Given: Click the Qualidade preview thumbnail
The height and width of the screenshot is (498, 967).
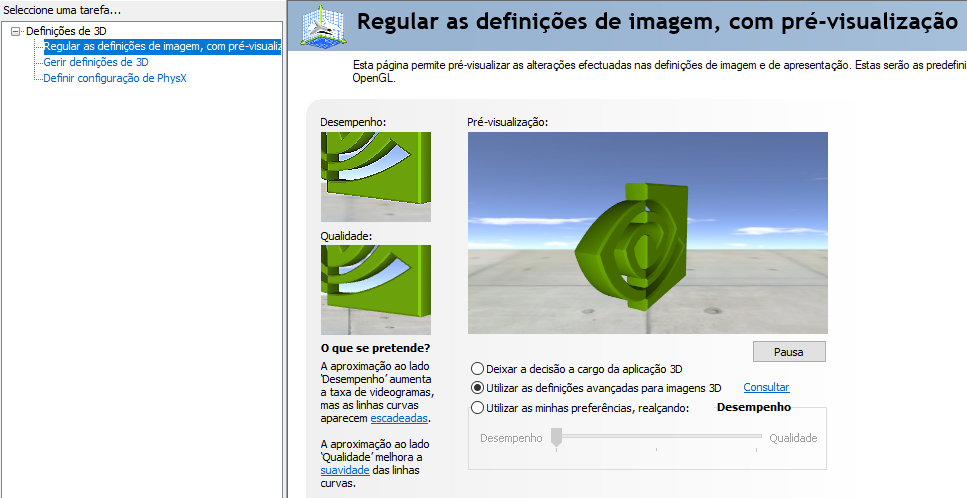Looking at the screenshot, I should pos(376,290).
